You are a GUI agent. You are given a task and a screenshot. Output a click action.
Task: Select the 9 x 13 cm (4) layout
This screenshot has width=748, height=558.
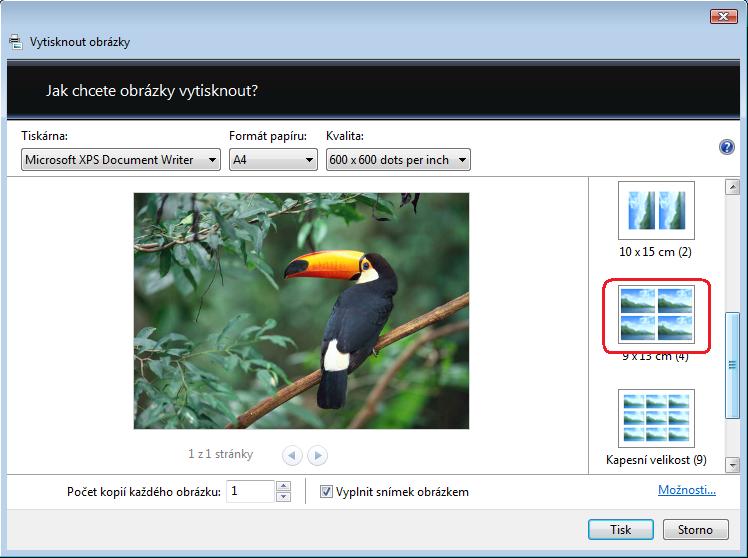(656, 314)
